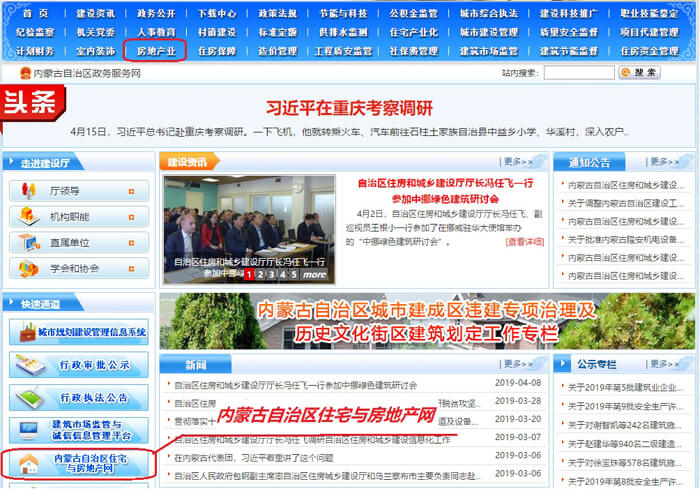Select slide 3 in the photo slideshow

click(271, 275)
